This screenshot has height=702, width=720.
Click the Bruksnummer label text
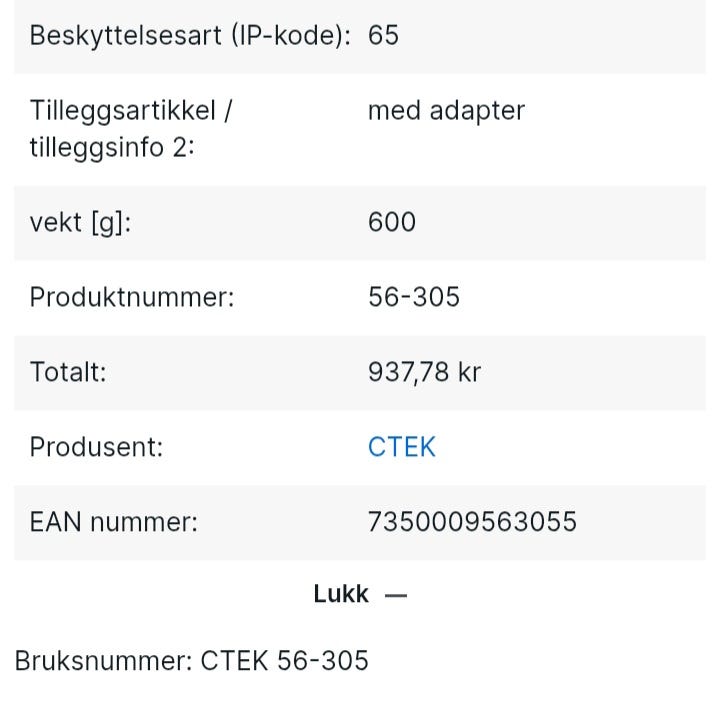point(103,660)
